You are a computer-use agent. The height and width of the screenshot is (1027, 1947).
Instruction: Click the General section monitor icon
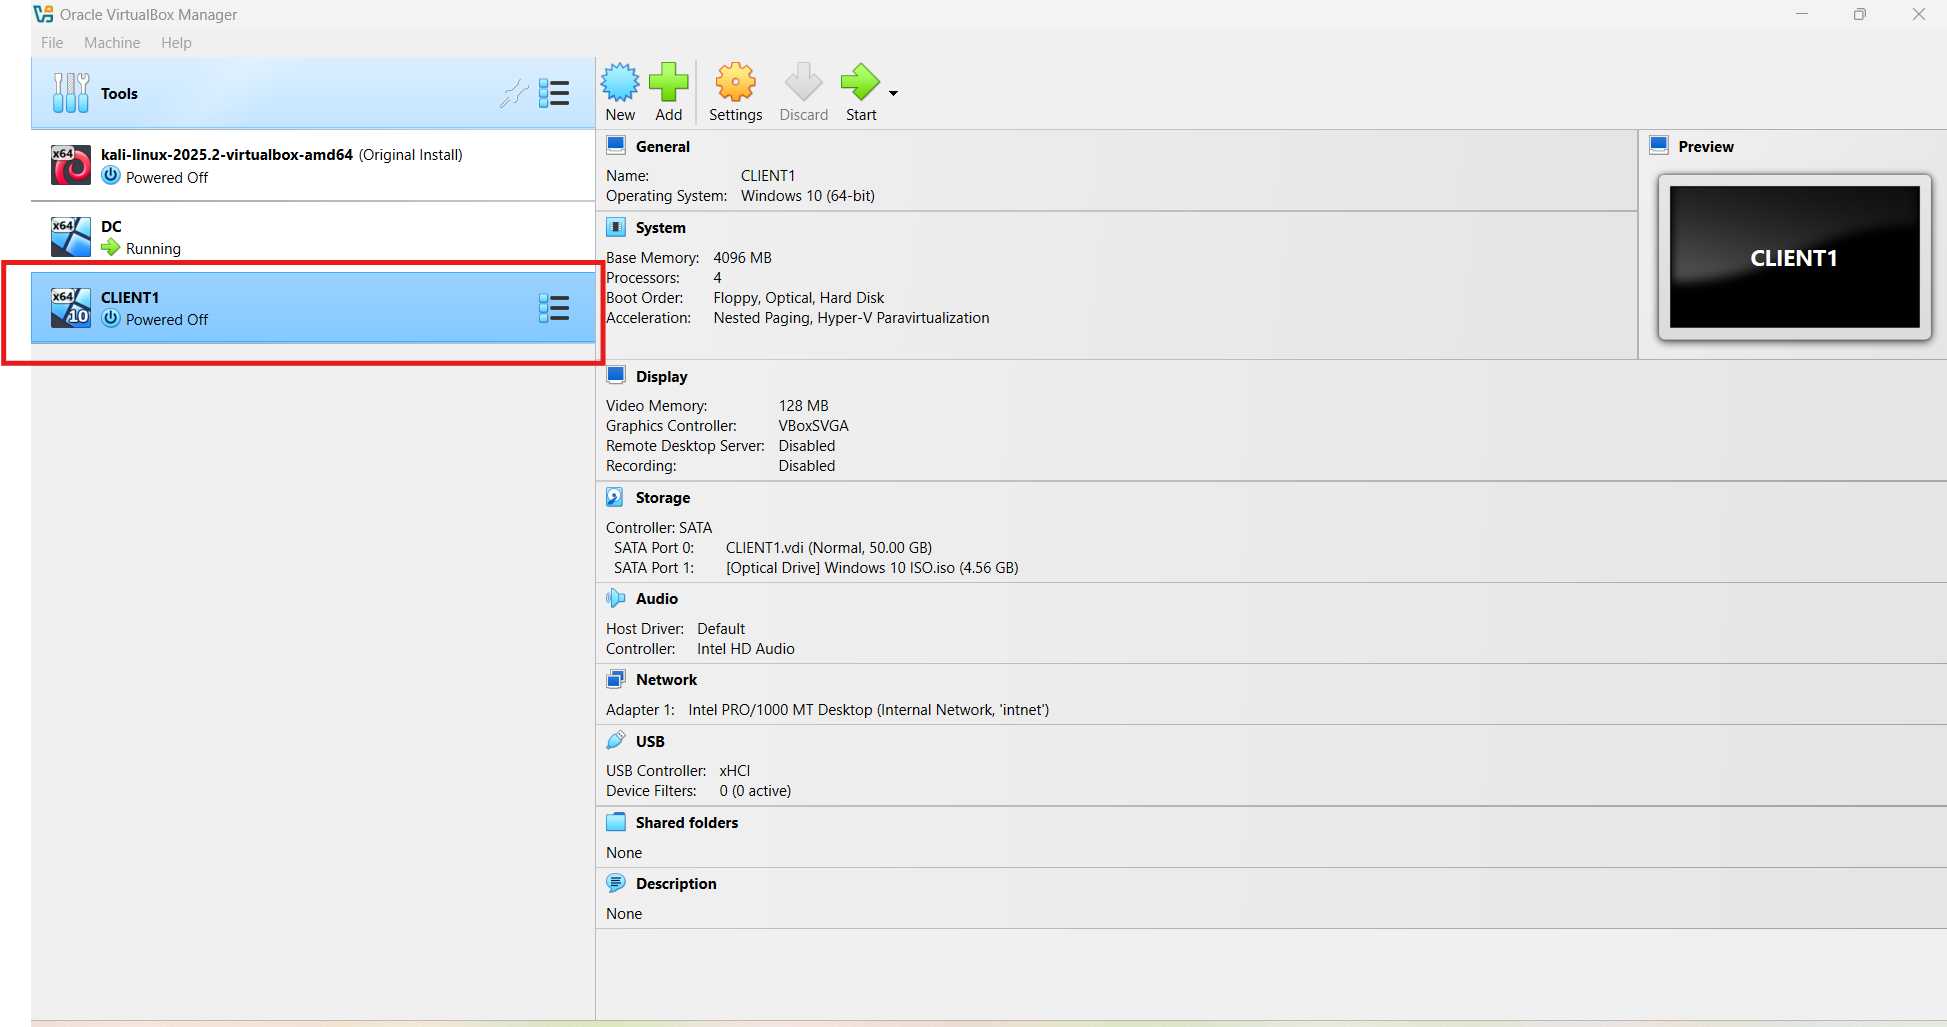616,146
